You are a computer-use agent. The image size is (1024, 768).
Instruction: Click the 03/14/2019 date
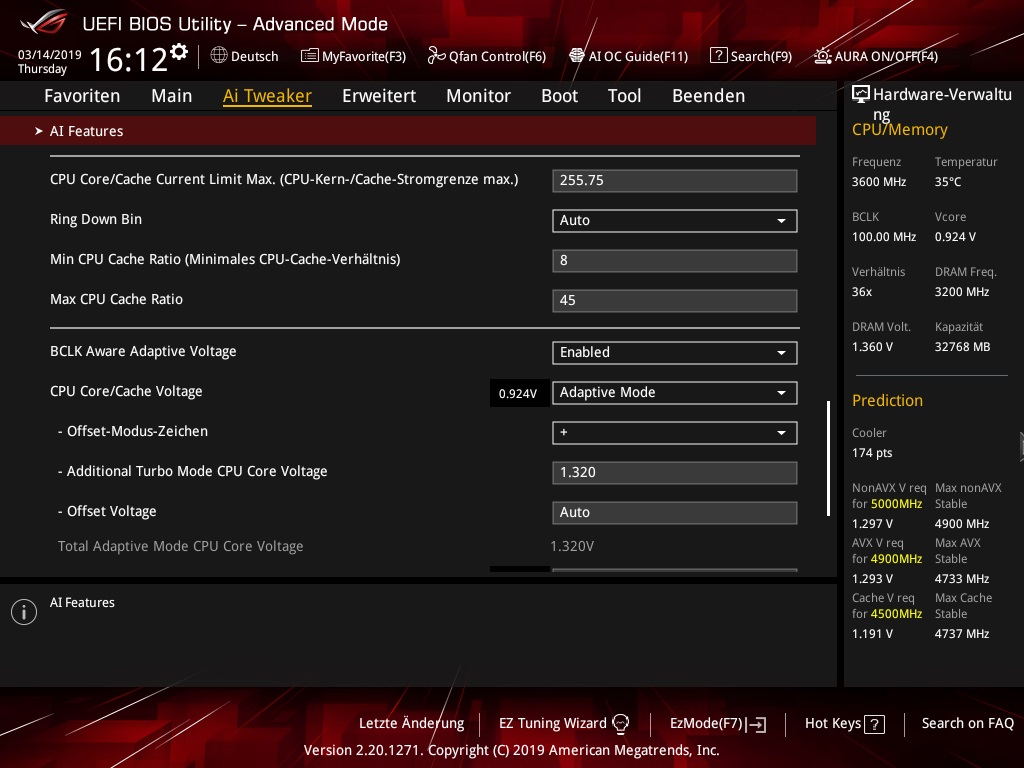tap(50, 54)
